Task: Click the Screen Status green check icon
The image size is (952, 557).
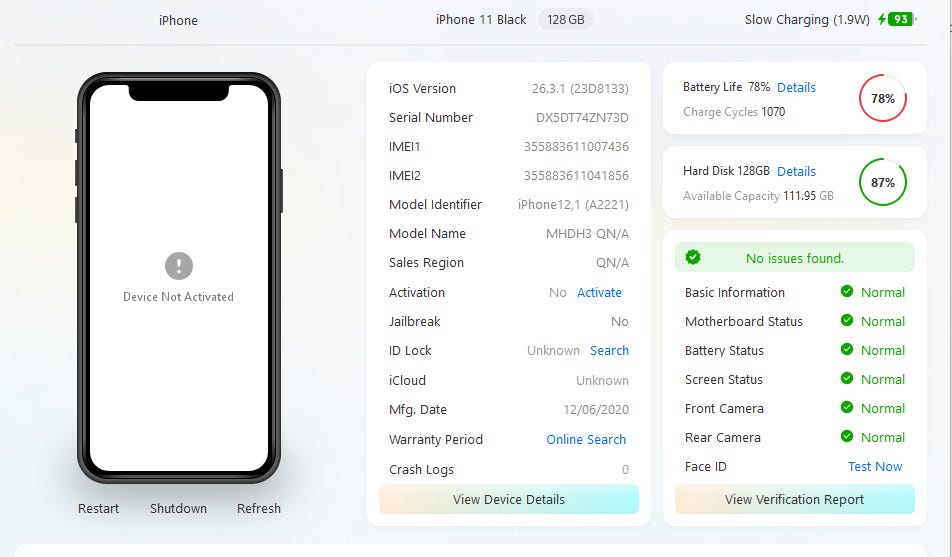Action: pyautogui.click(x=847, y=378)
